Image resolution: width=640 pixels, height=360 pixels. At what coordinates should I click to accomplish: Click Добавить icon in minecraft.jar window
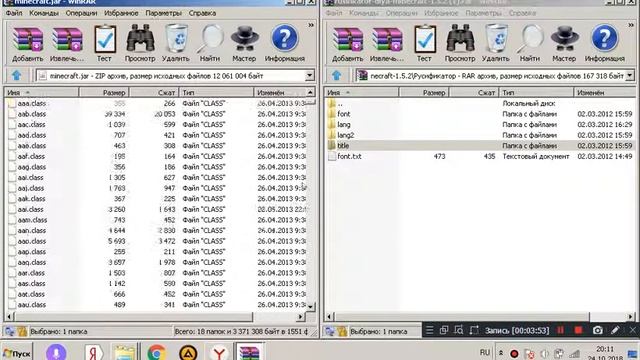(27, 43)
